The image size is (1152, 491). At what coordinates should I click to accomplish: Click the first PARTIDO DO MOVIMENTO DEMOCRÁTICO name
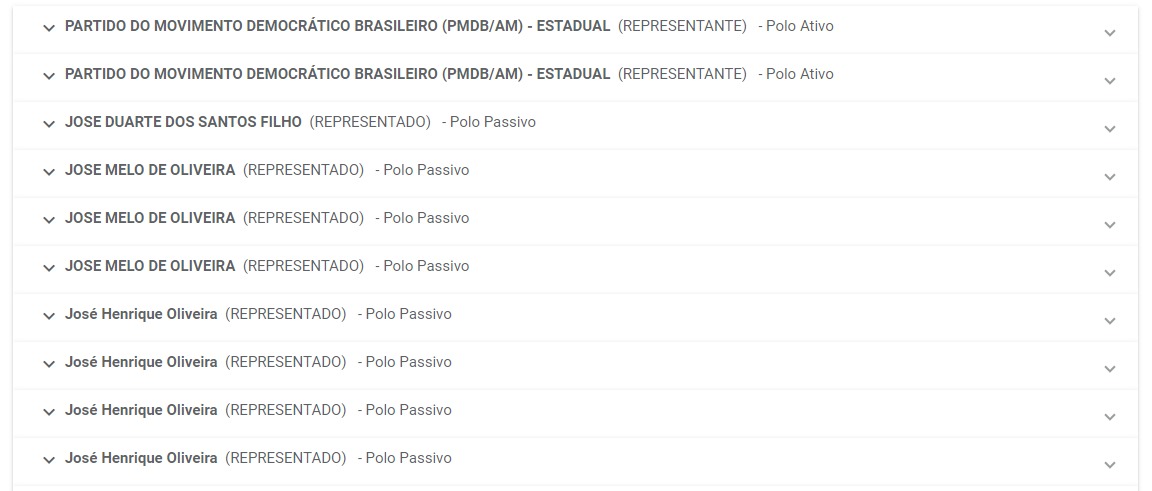pyautogui.click(x=337, y=26)
